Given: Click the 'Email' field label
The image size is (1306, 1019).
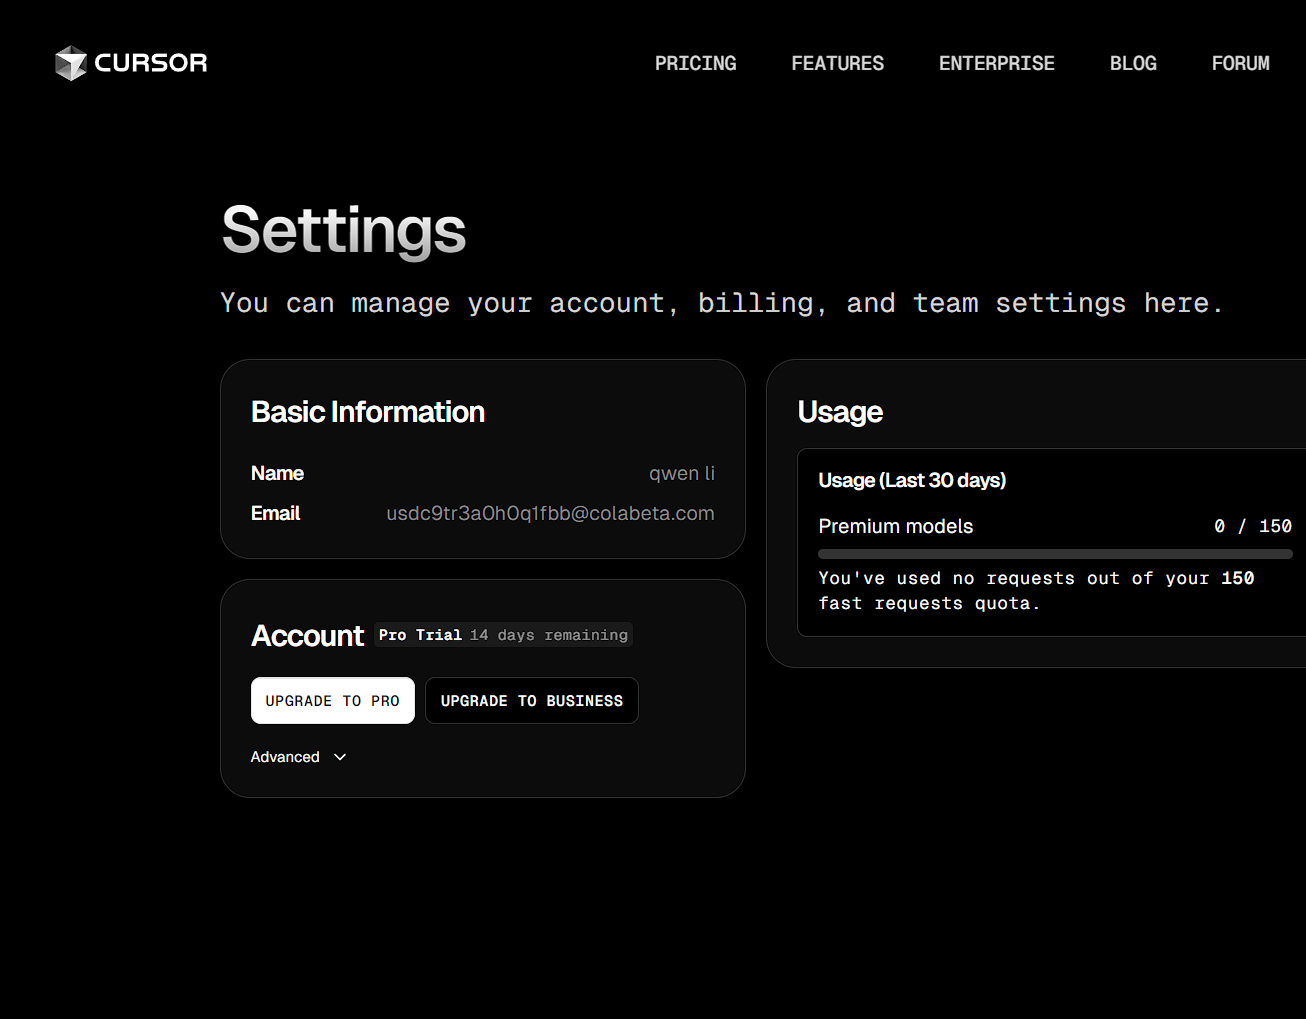Looking at the screenshot, I should pos(275,513).
